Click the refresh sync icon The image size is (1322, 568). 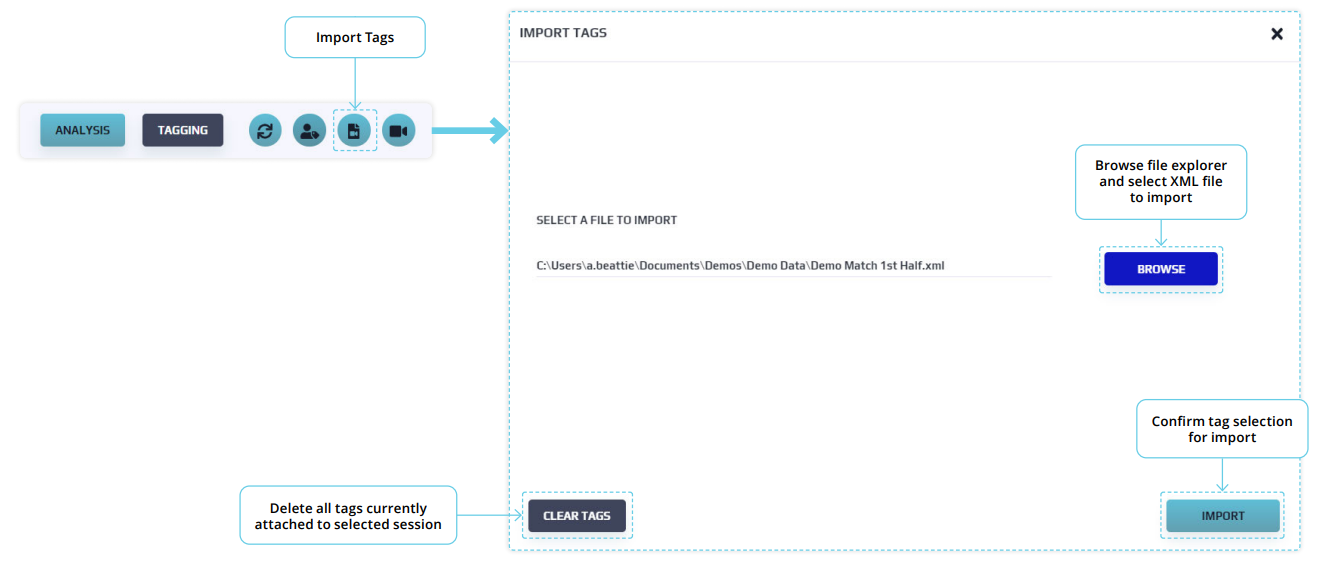265,130
